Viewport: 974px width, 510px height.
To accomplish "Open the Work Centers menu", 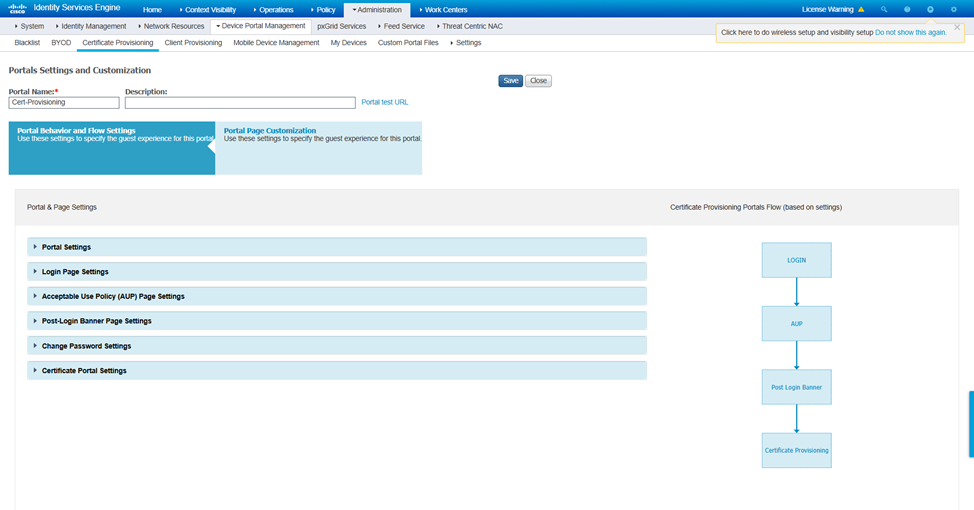I will tap(444, 10).
